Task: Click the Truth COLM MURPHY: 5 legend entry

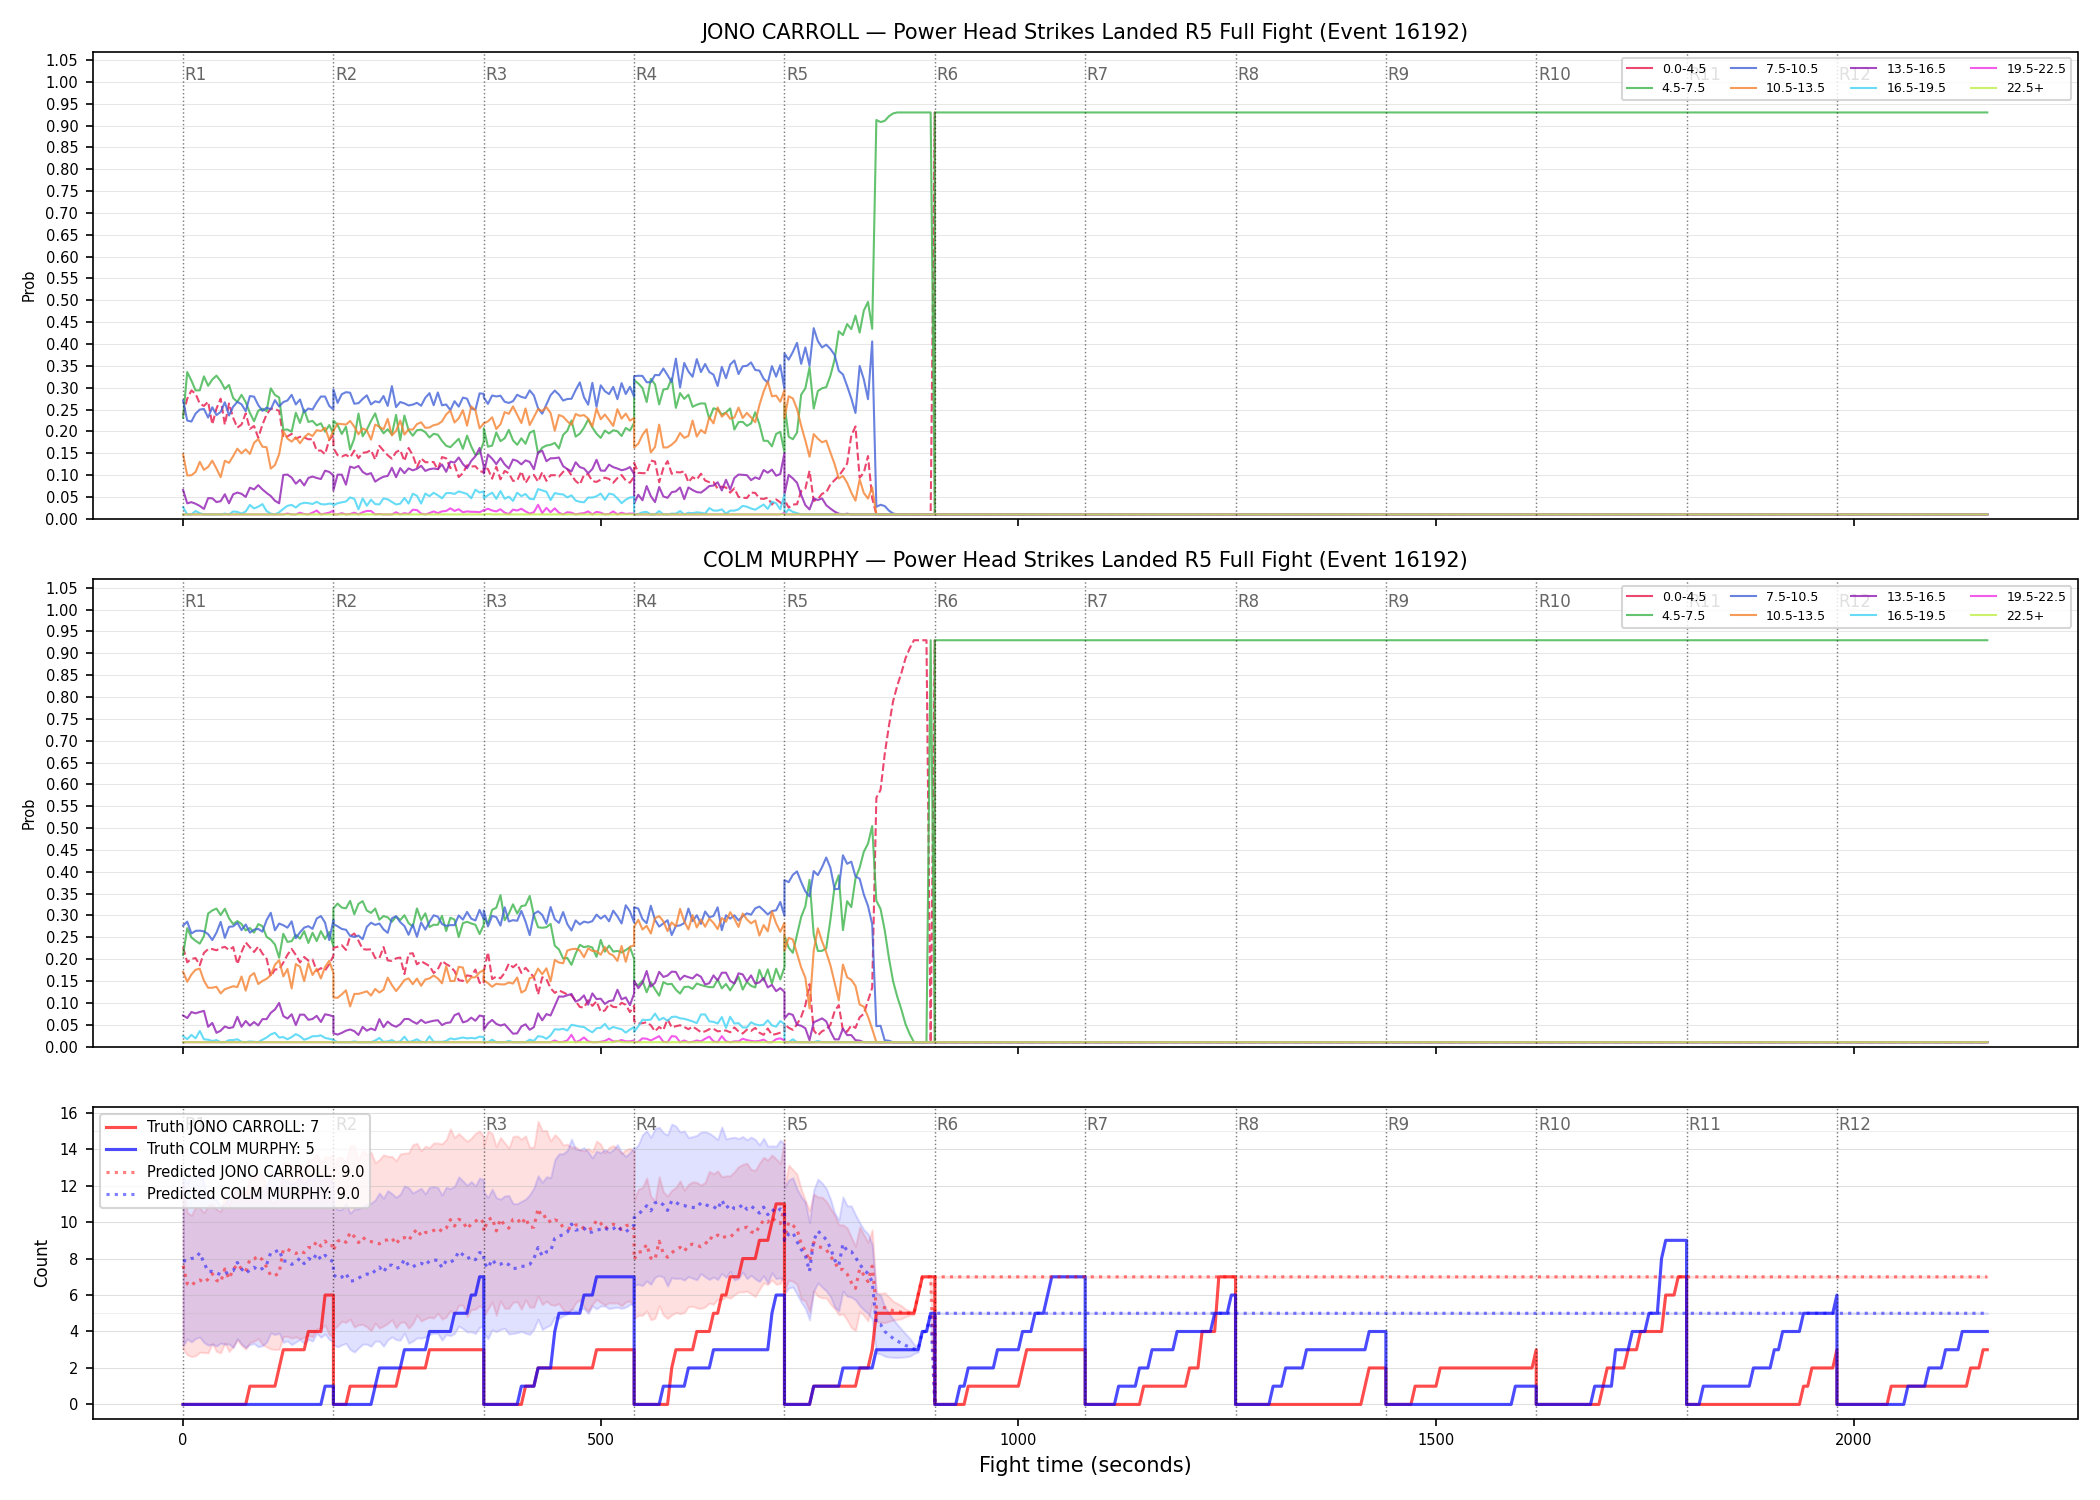Action: coord(210,1149)
